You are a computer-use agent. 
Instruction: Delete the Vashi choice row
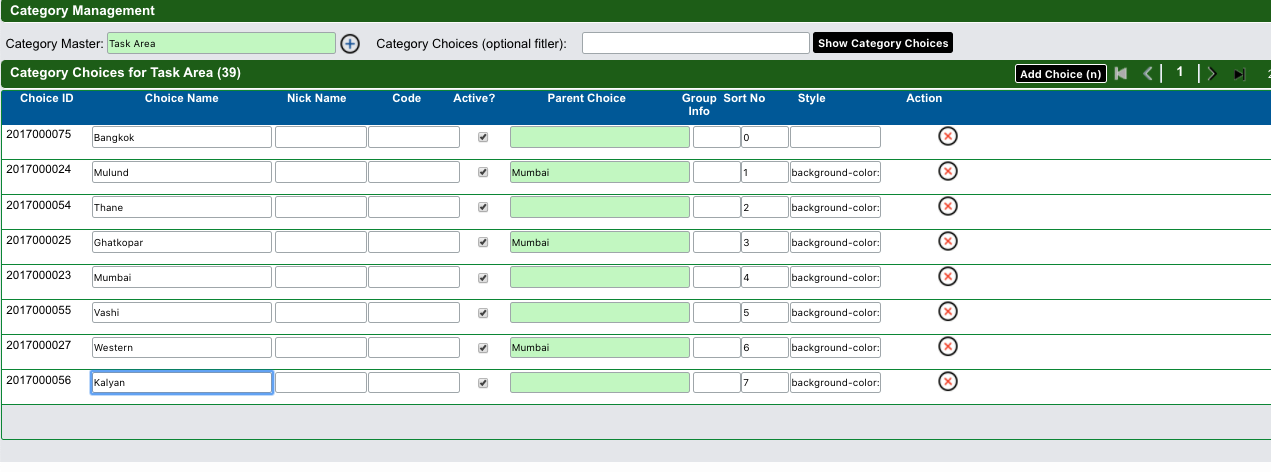[948, 311]
